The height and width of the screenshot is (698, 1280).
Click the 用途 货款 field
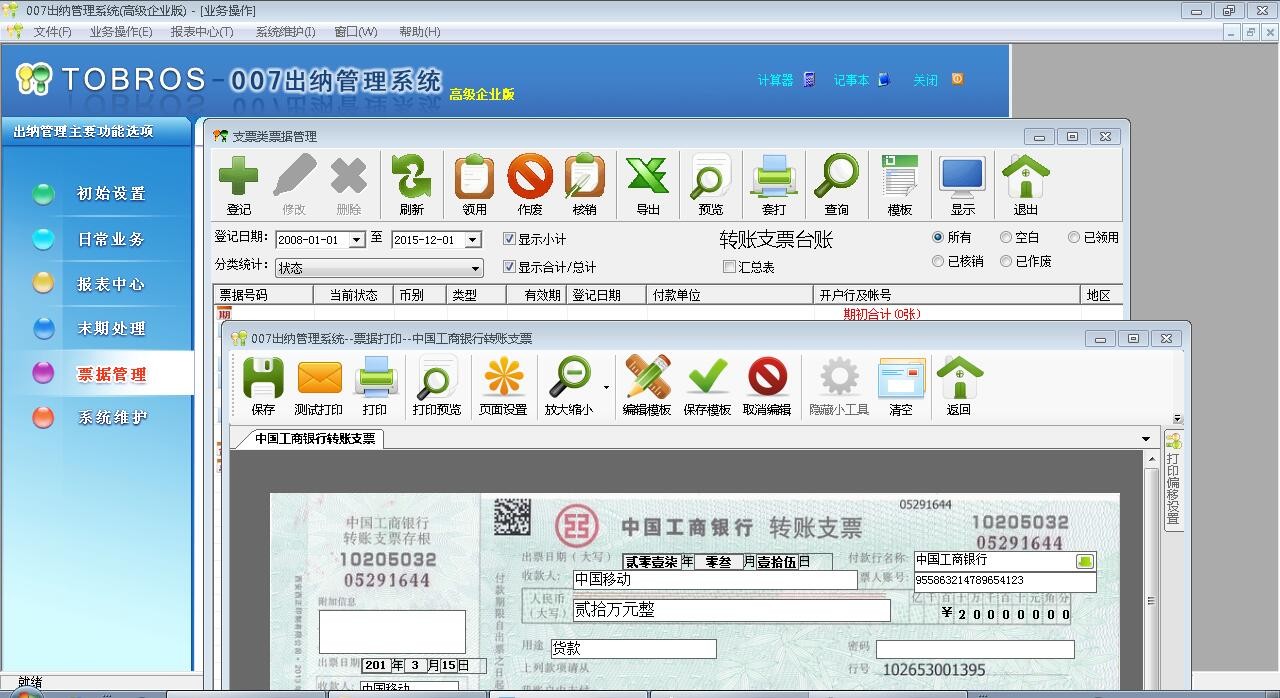(633, 648)
